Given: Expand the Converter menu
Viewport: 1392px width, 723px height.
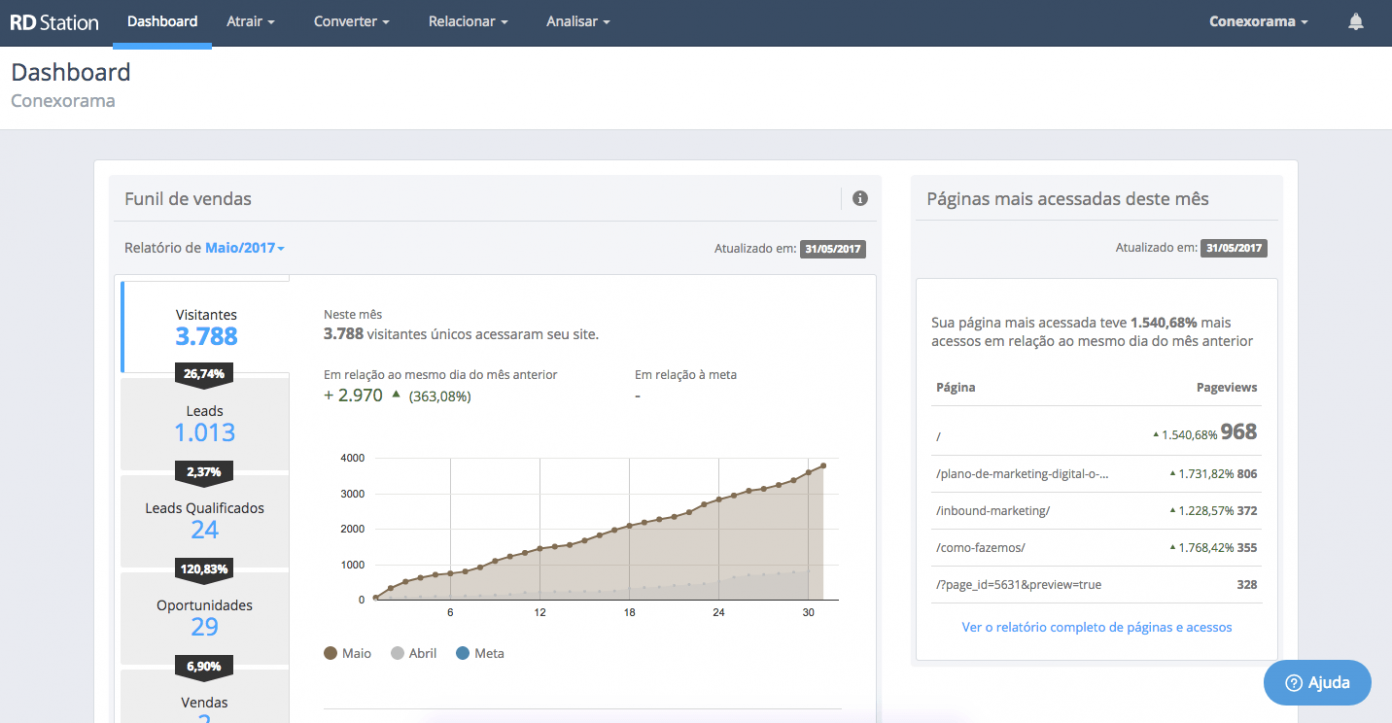Looking at the screenshot, I should [x=351, y=22].
